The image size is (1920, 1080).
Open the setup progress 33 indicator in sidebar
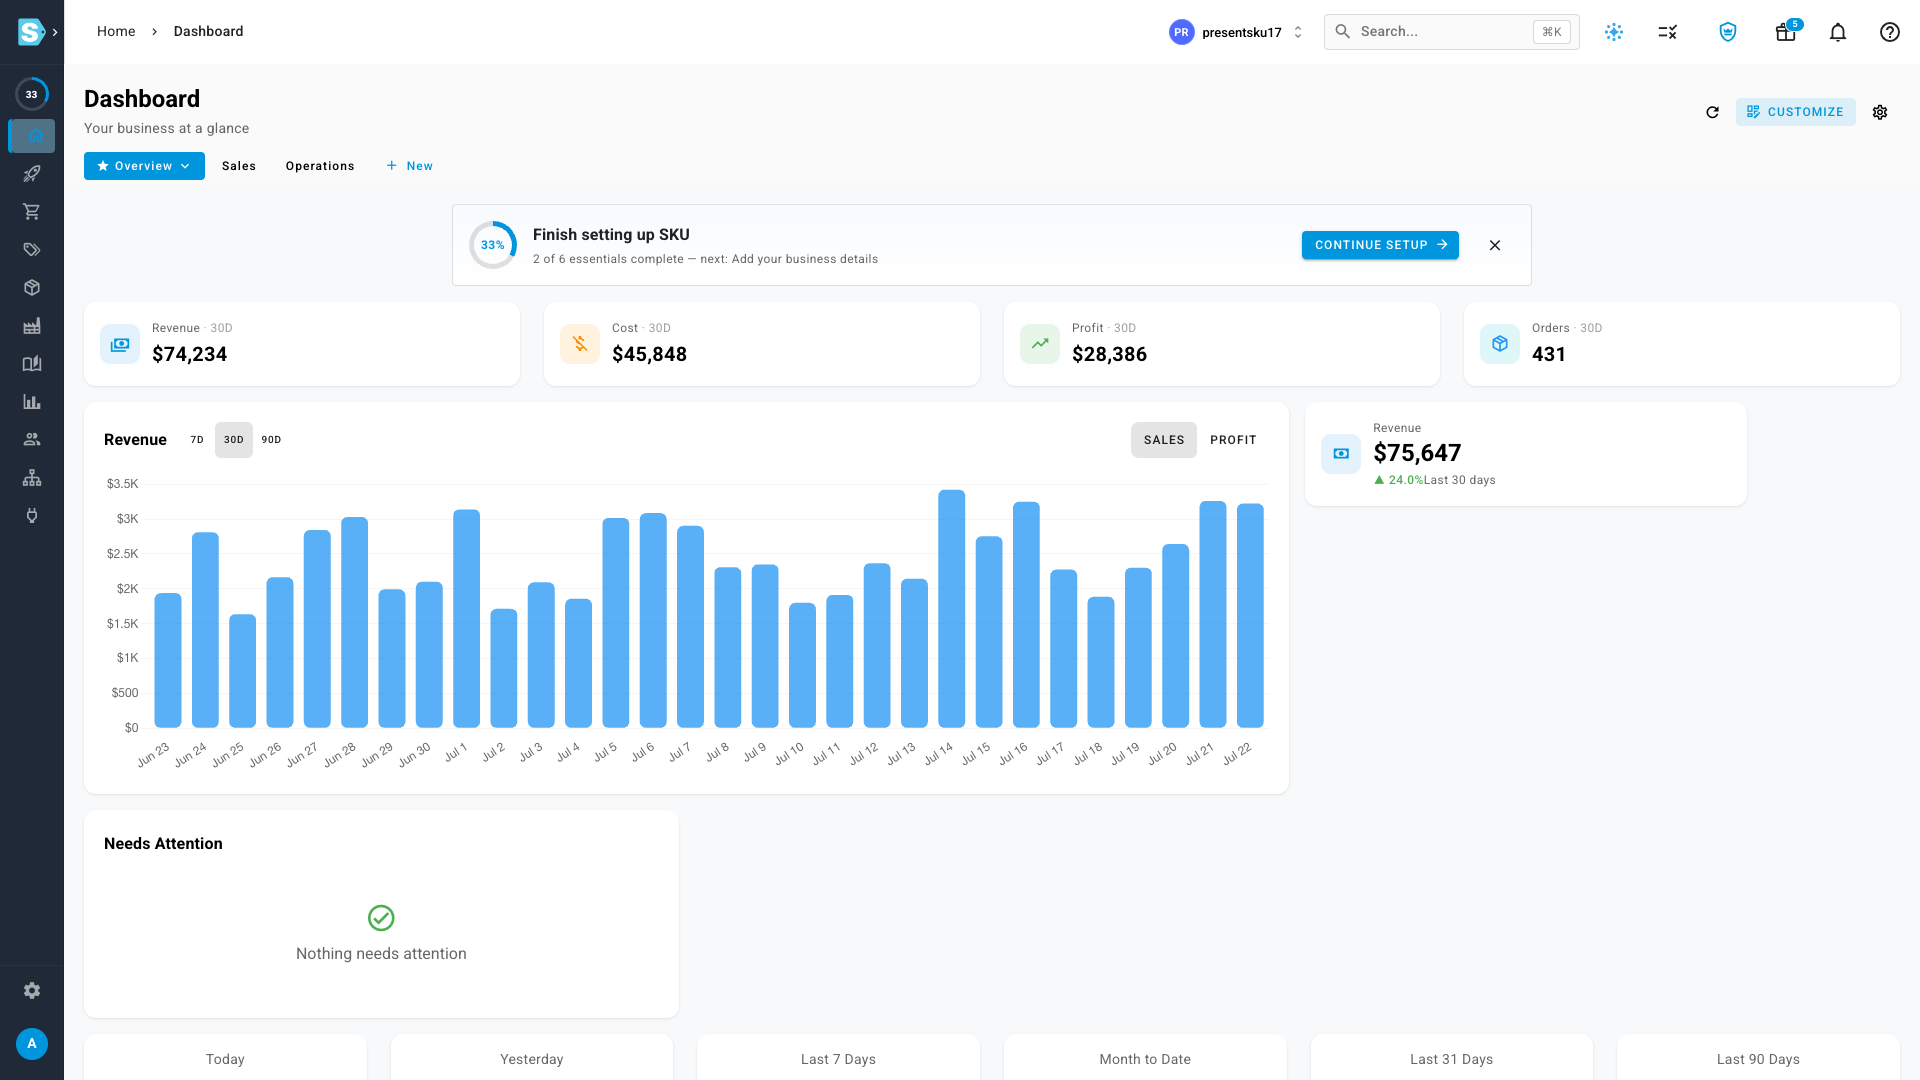click(x=32, y=94)
